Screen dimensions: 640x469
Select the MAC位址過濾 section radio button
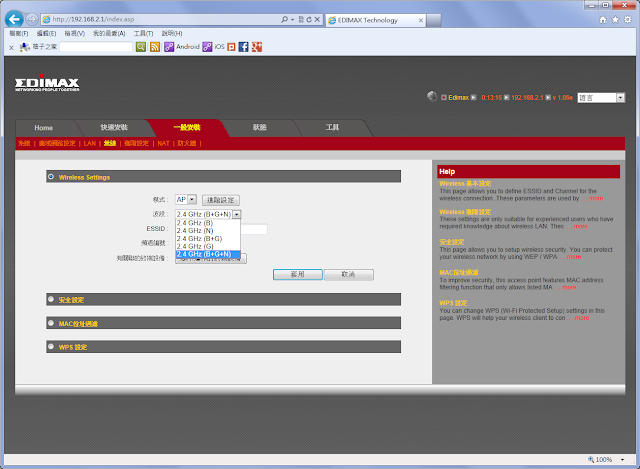pos(51,323)
